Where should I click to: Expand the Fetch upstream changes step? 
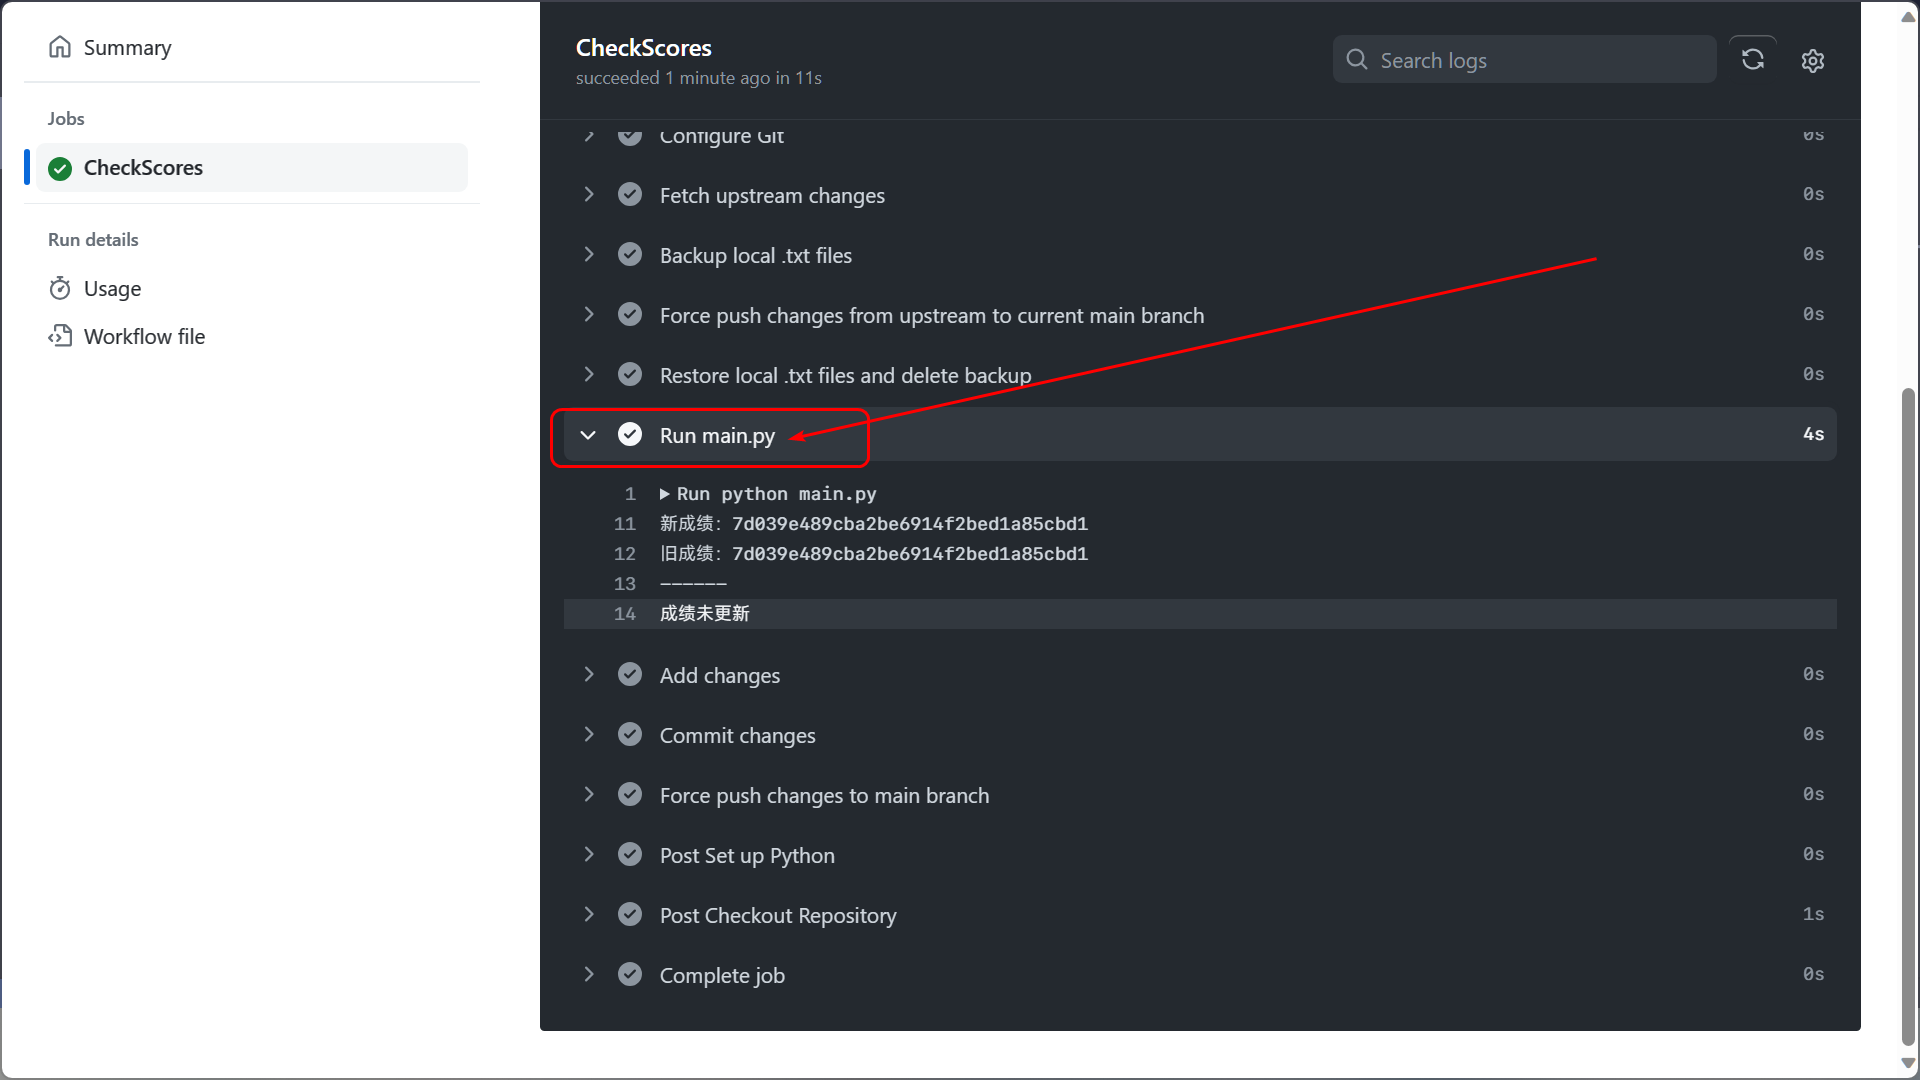[x=588, y=194]
